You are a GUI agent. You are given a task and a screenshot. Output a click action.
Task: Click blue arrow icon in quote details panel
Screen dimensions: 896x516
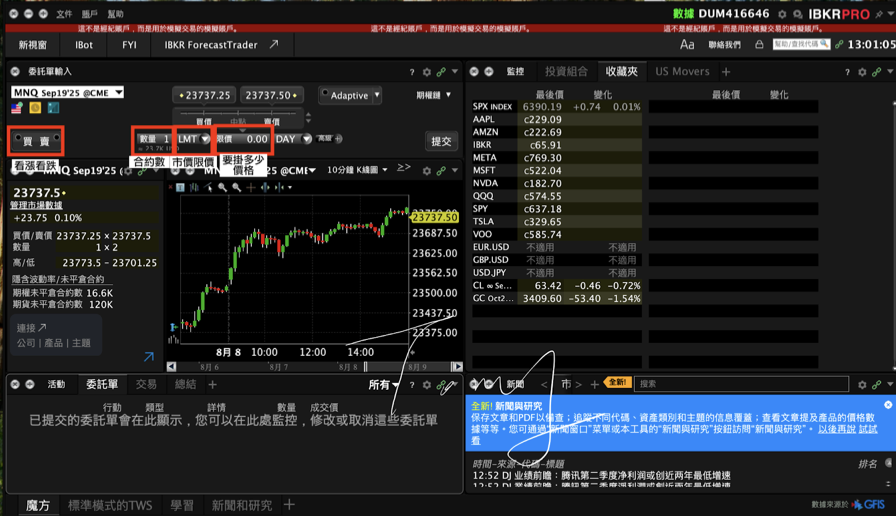coord(149,357)
